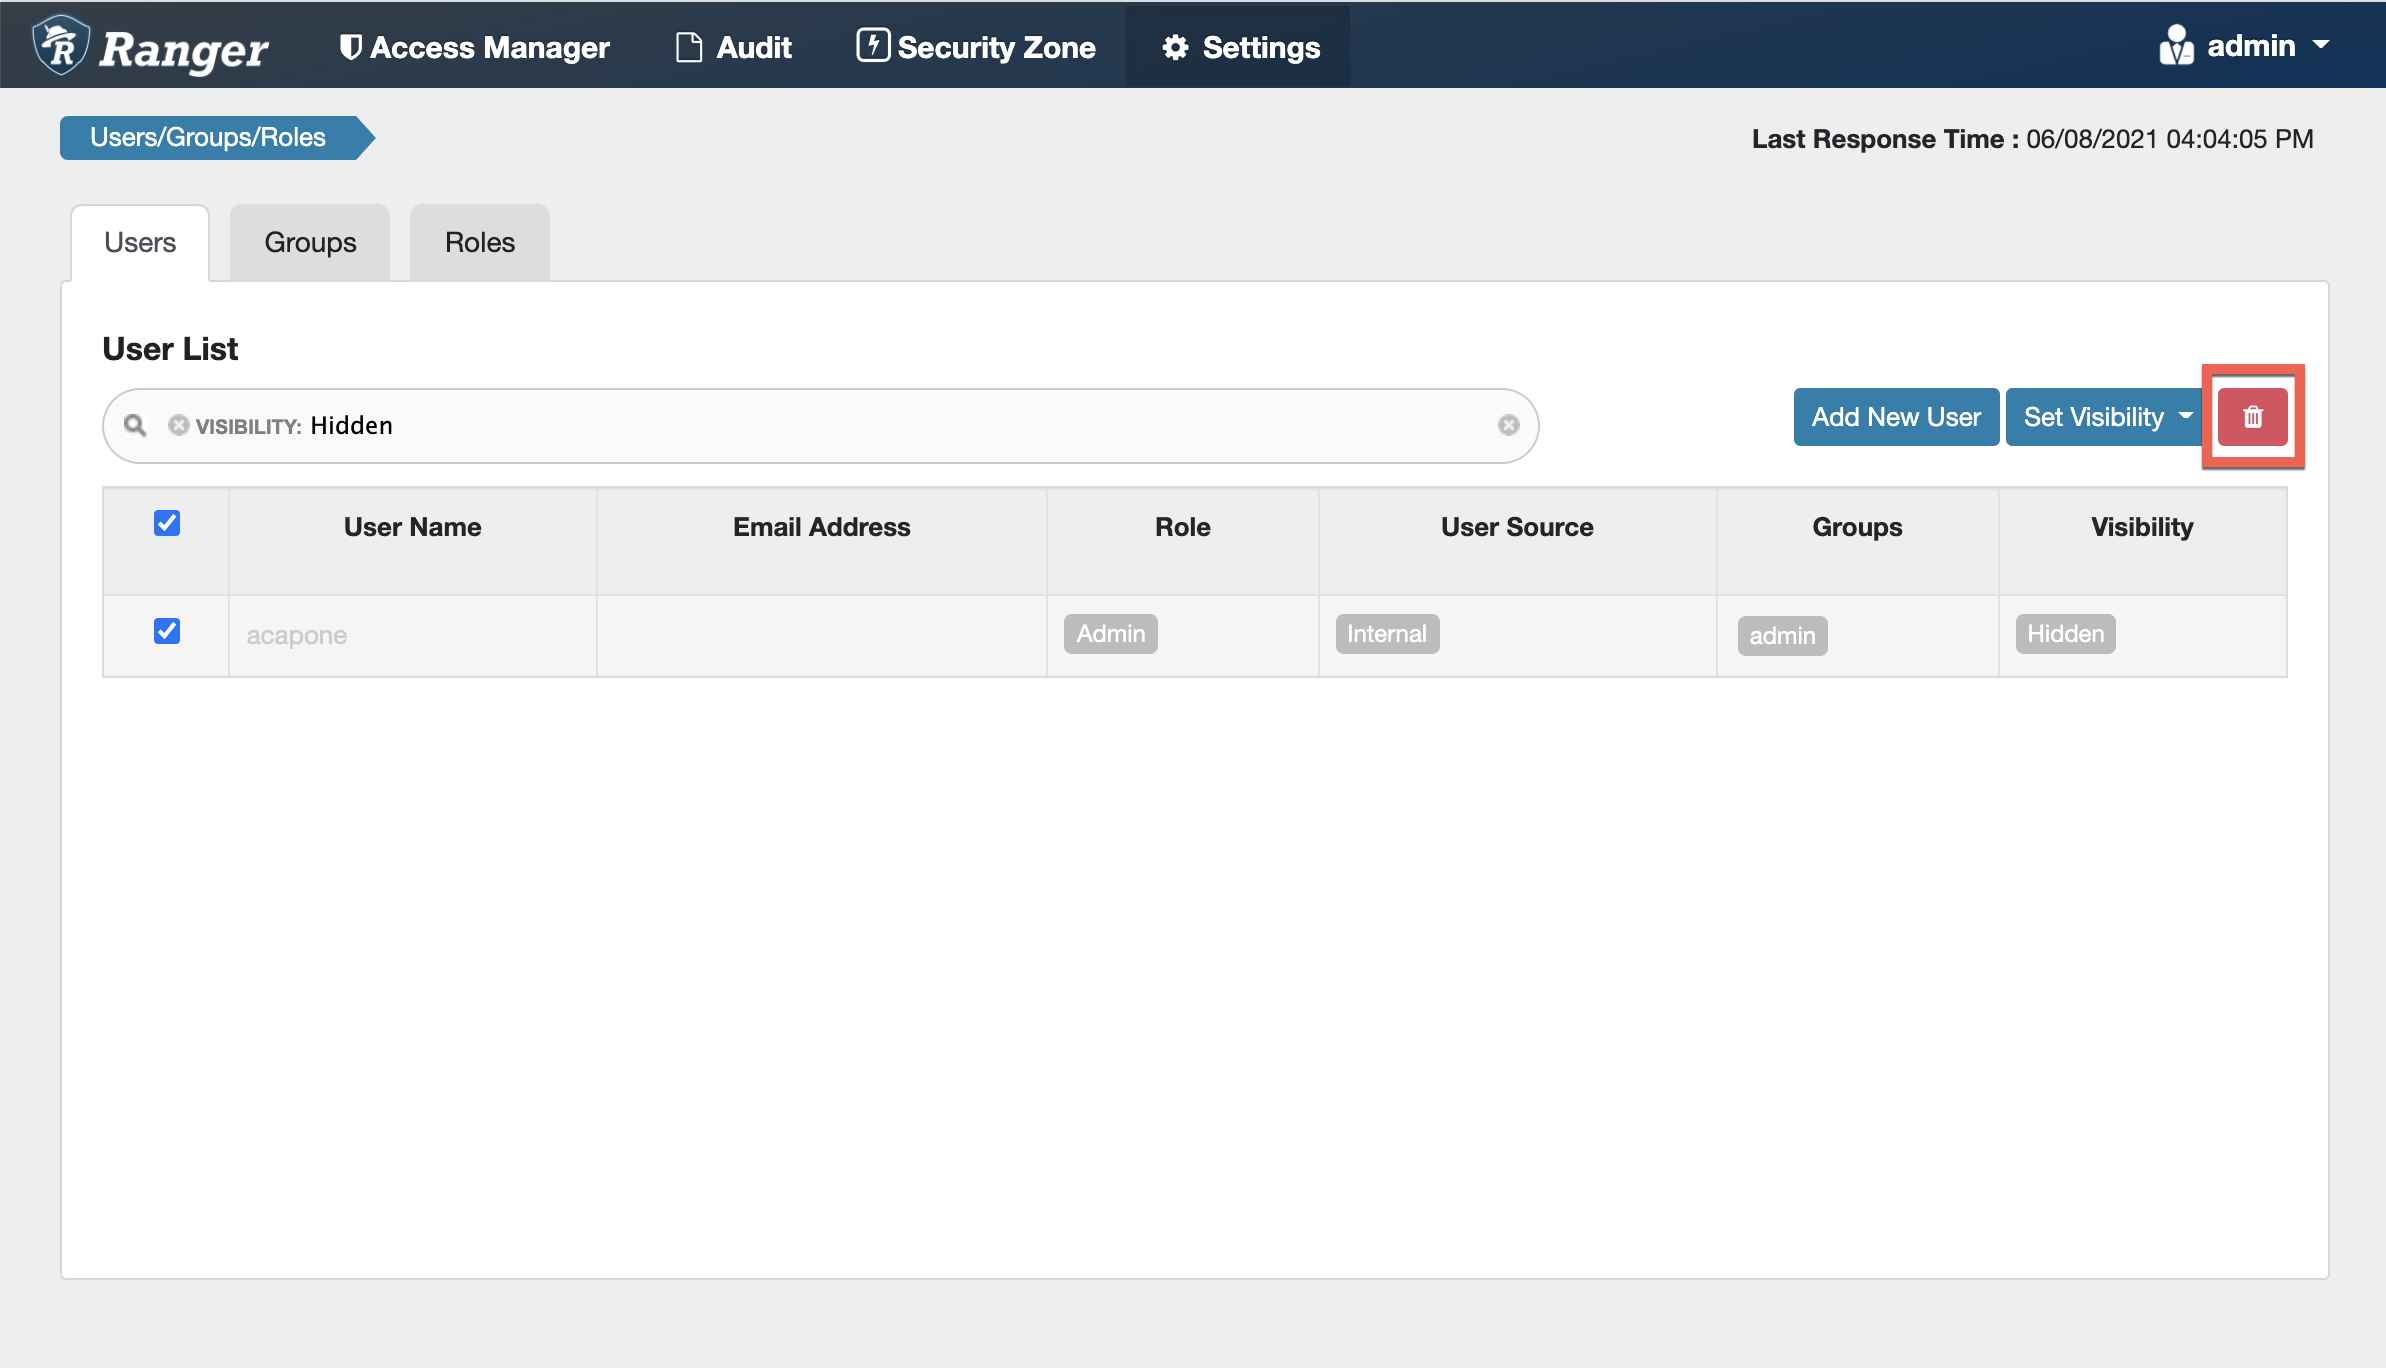Open the admin account dropdown arrow

(x=2322, y=46)
